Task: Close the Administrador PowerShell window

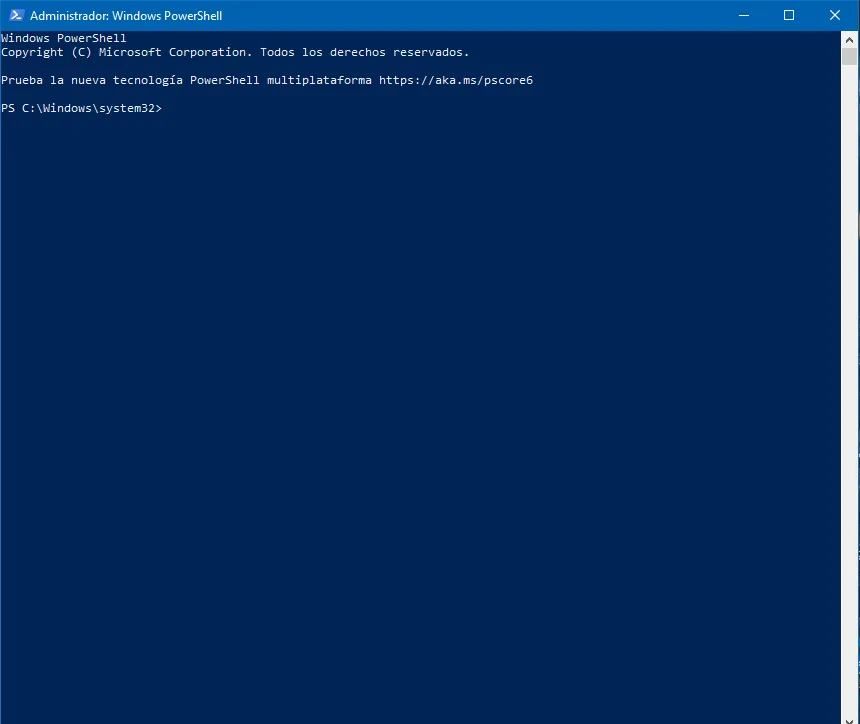Action: coord(835,15)
